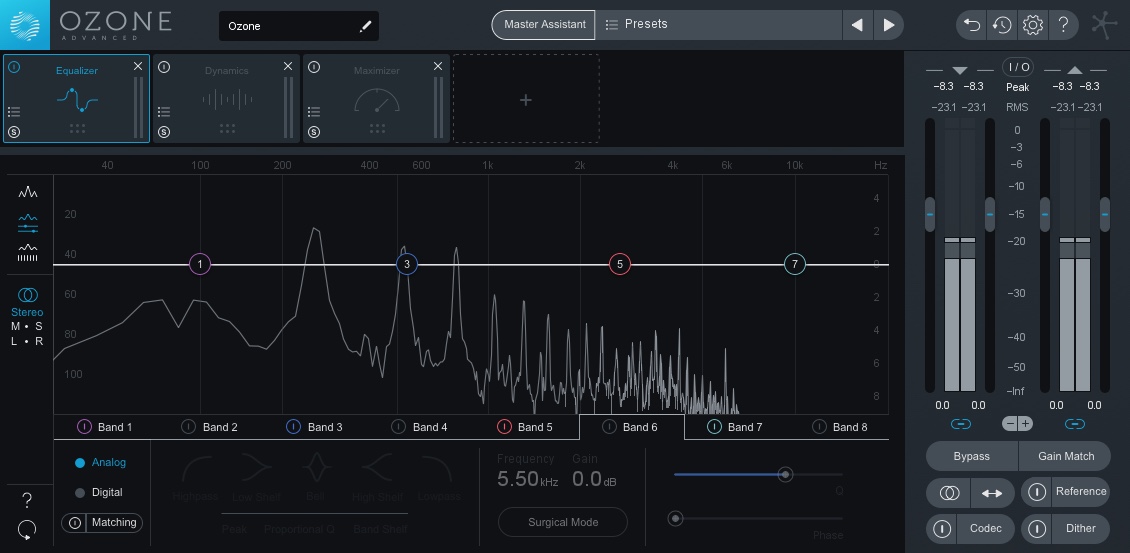Open settings gear icon
Screen dimensions: 1130x553
coord(1033,25)
